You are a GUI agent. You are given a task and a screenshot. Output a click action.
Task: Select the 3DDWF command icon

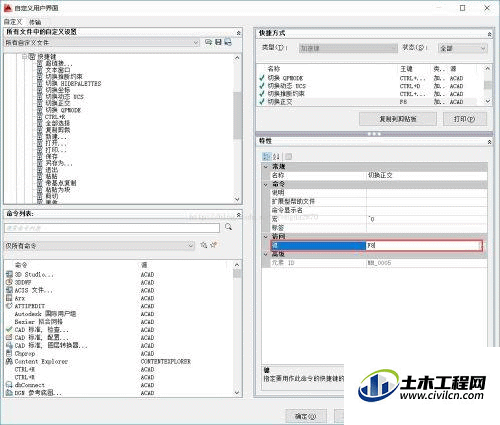pos(9,282)
